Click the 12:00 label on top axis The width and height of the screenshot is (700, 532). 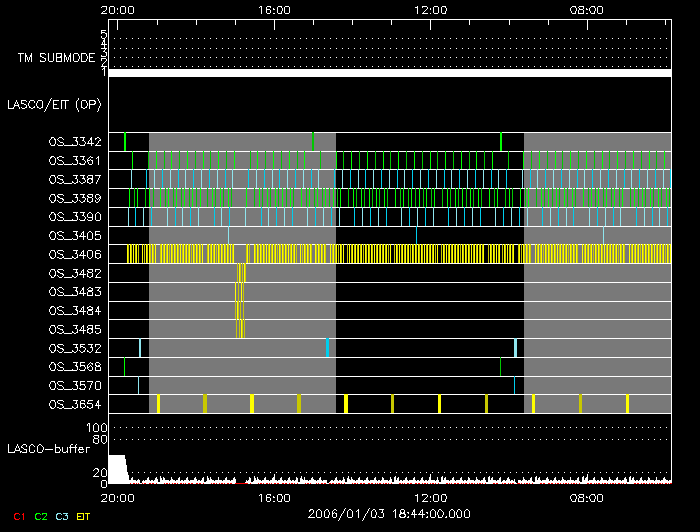[430, 9]
